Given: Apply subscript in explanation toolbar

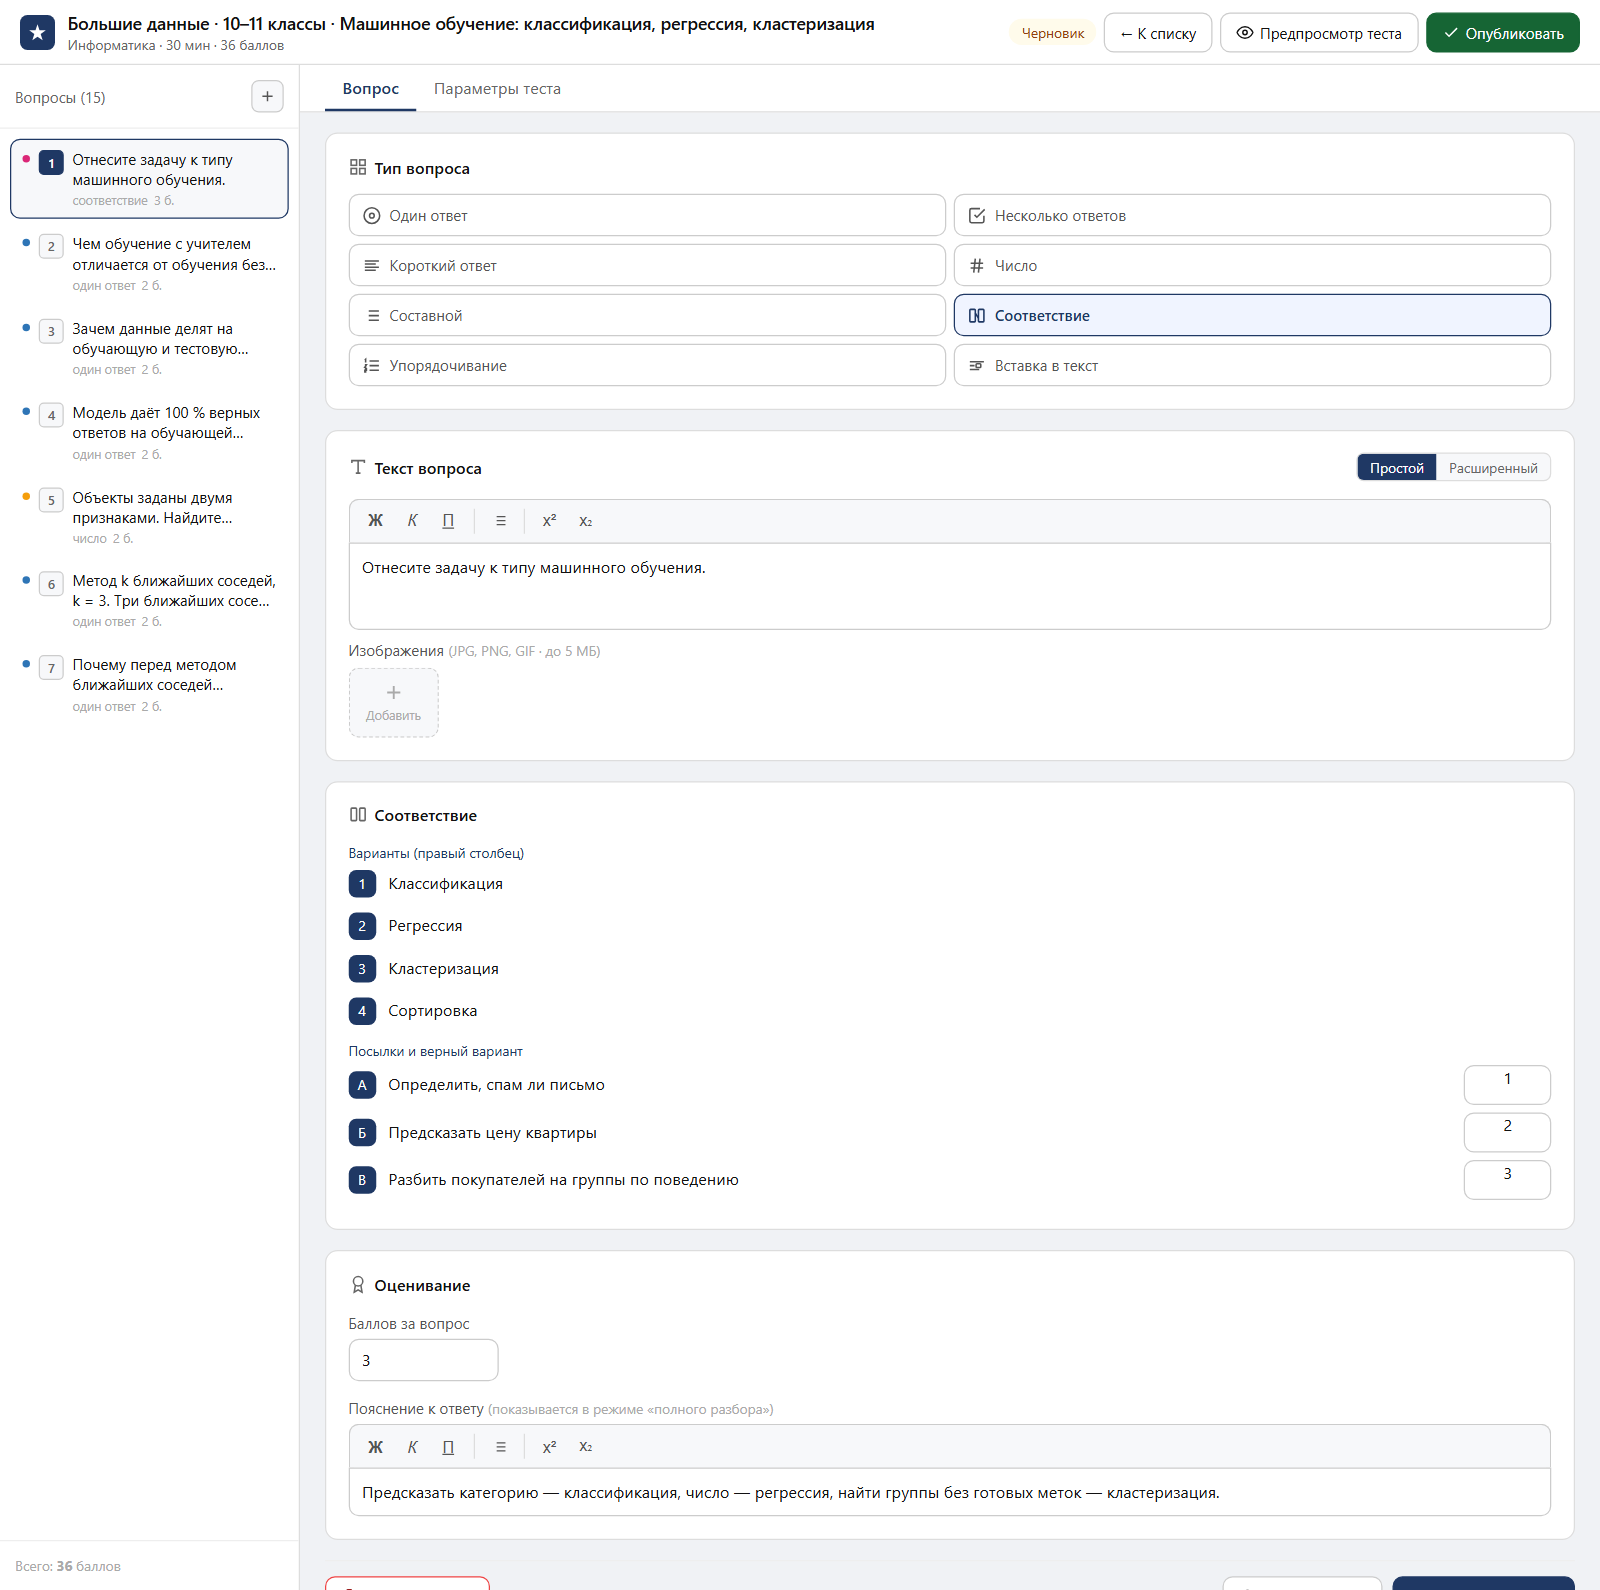Looking at the screenshot, I should [586, 1447].
